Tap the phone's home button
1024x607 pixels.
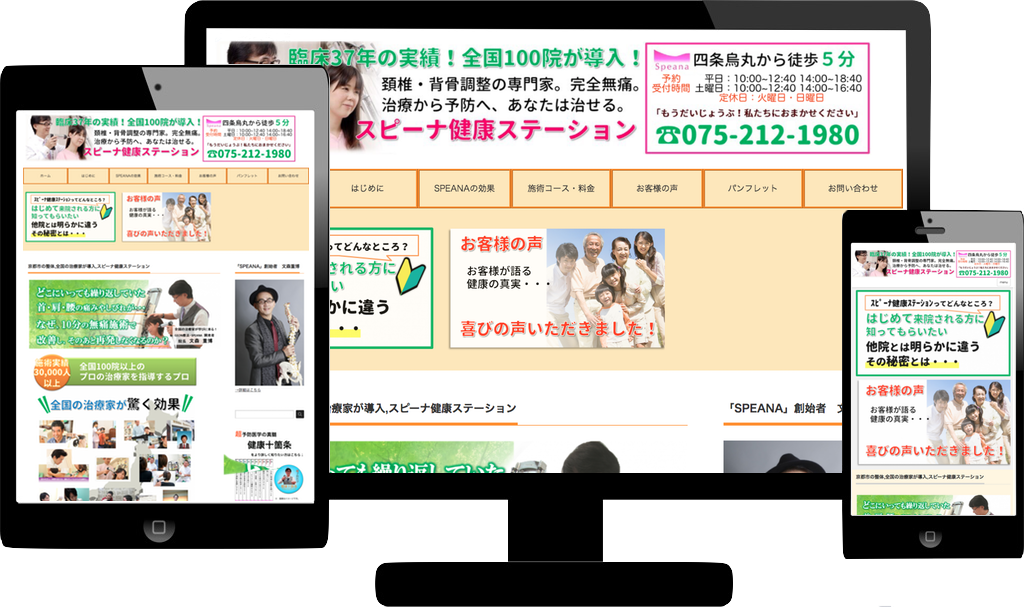point(930,536)
